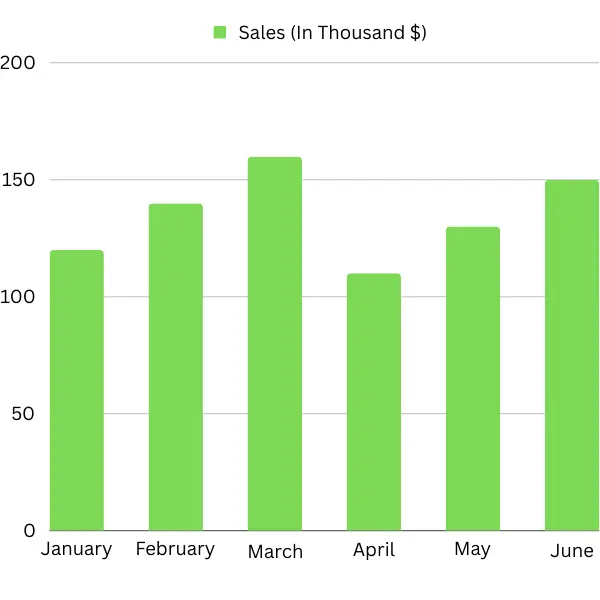The height and width of the screenshot is (600, 600).
Task: Select the 50 y-axis value label
Action: pos(23,414)
